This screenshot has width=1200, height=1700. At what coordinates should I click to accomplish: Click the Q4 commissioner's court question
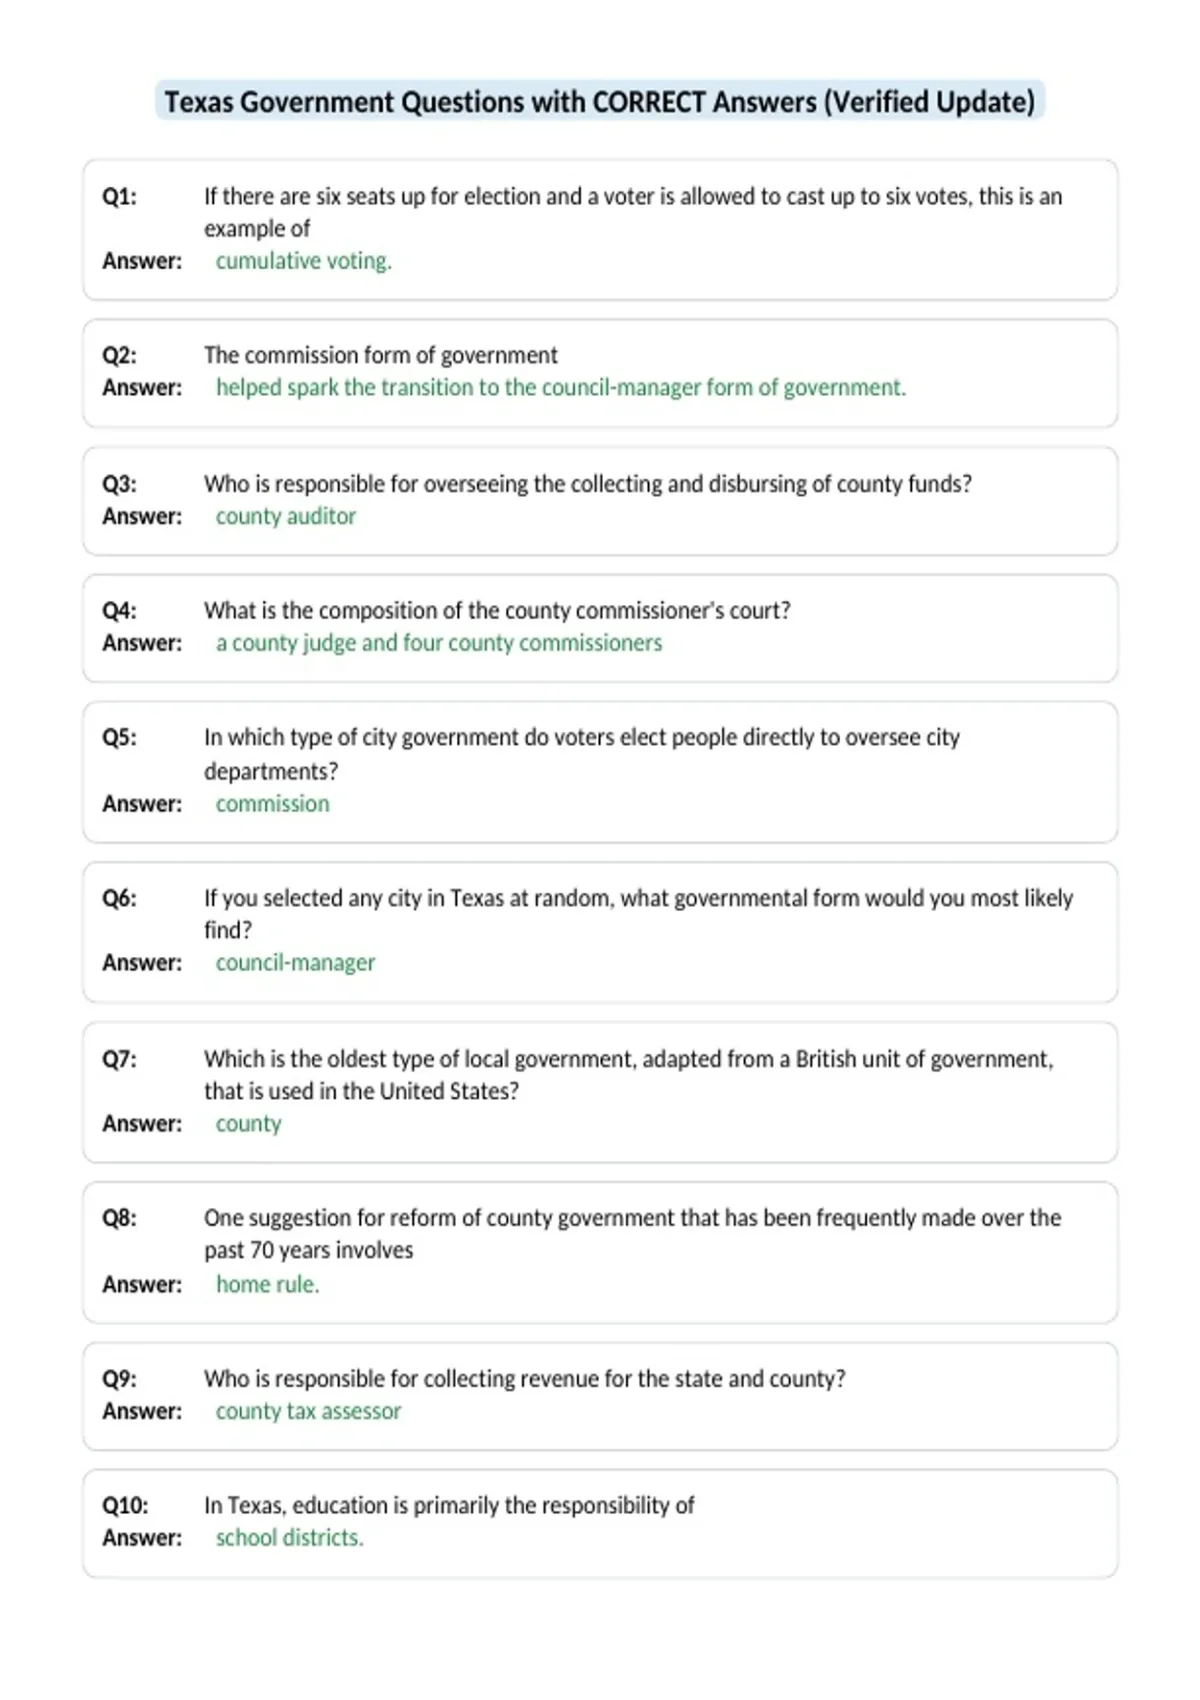pos(497,610)
